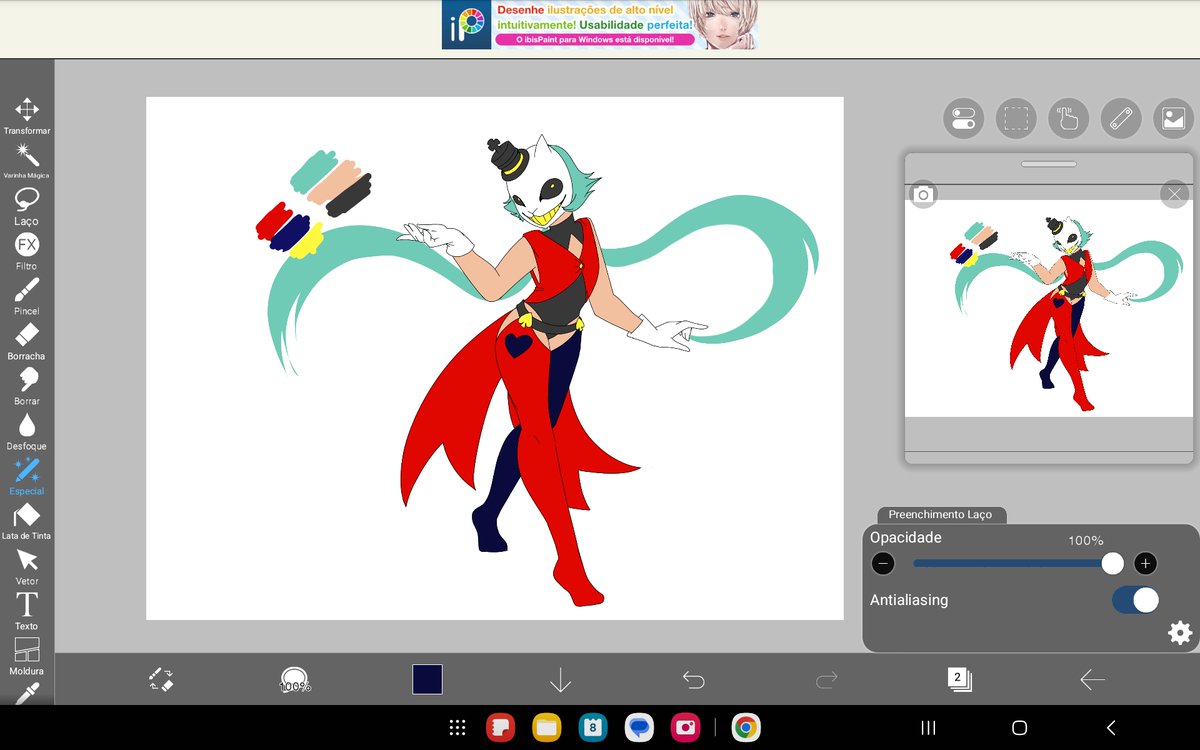
Task: Open the layers panel showing 2
Action: 959,679
